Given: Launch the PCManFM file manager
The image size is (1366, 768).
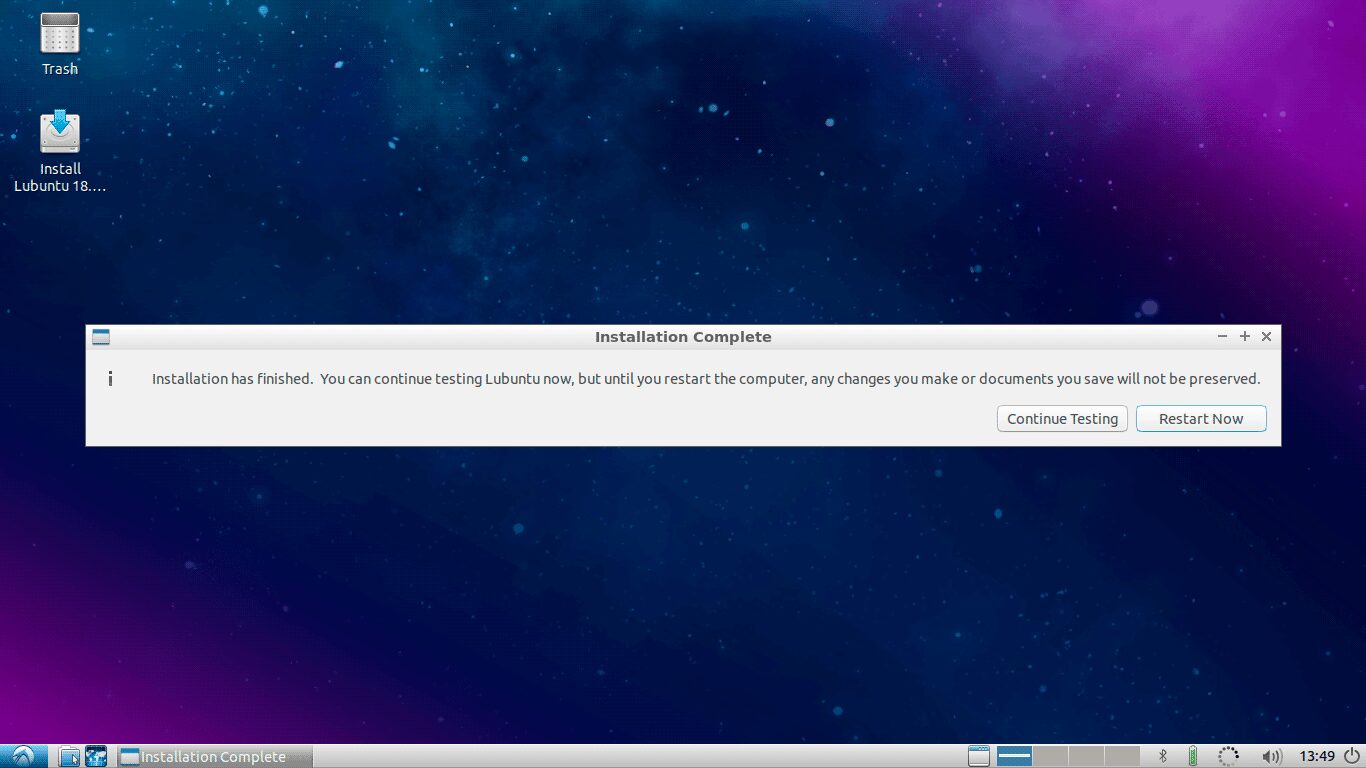Looking at the screenshot, I should pos(68,756).
